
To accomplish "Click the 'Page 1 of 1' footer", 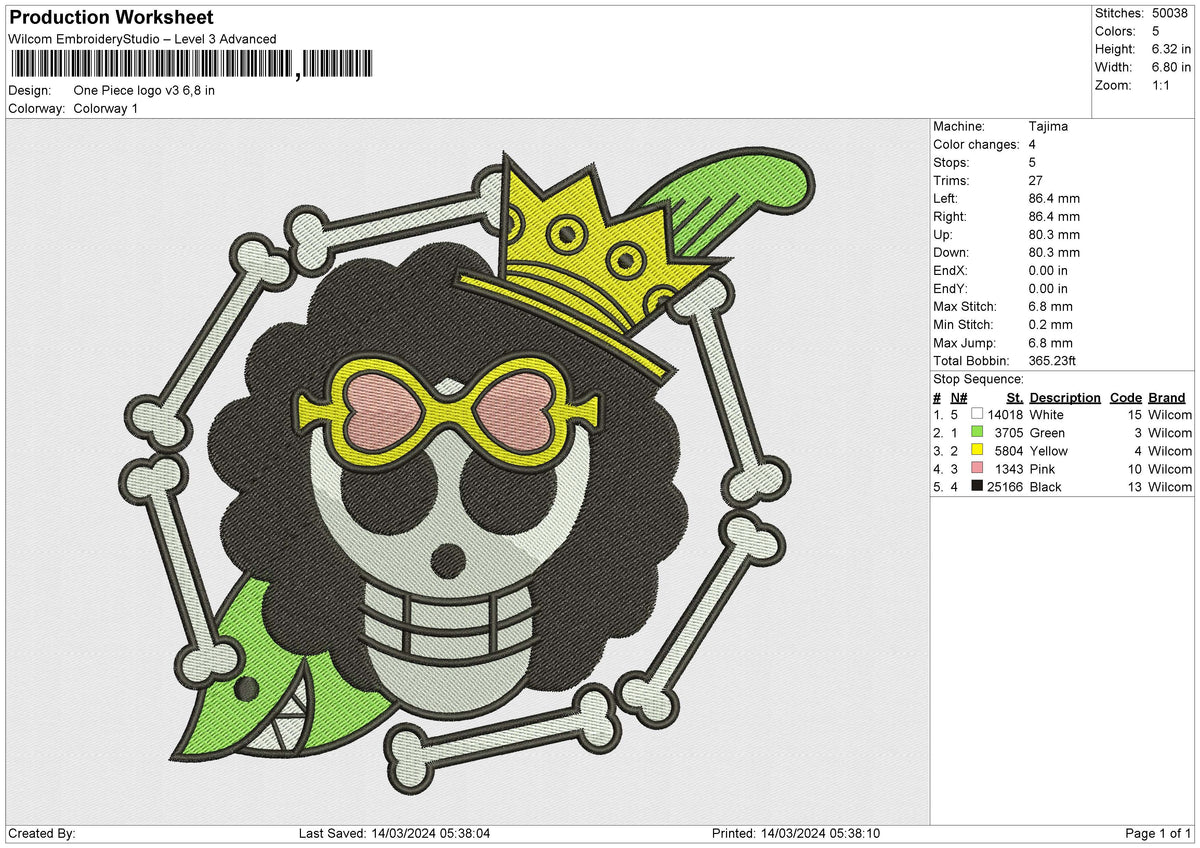I will pyautogui.click(x=1158, y=833).
